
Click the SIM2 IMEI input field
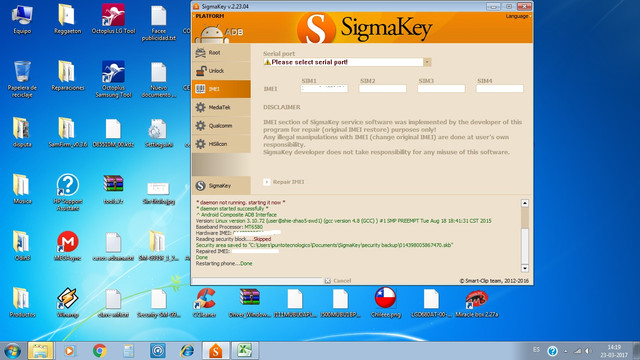(382, 89)
